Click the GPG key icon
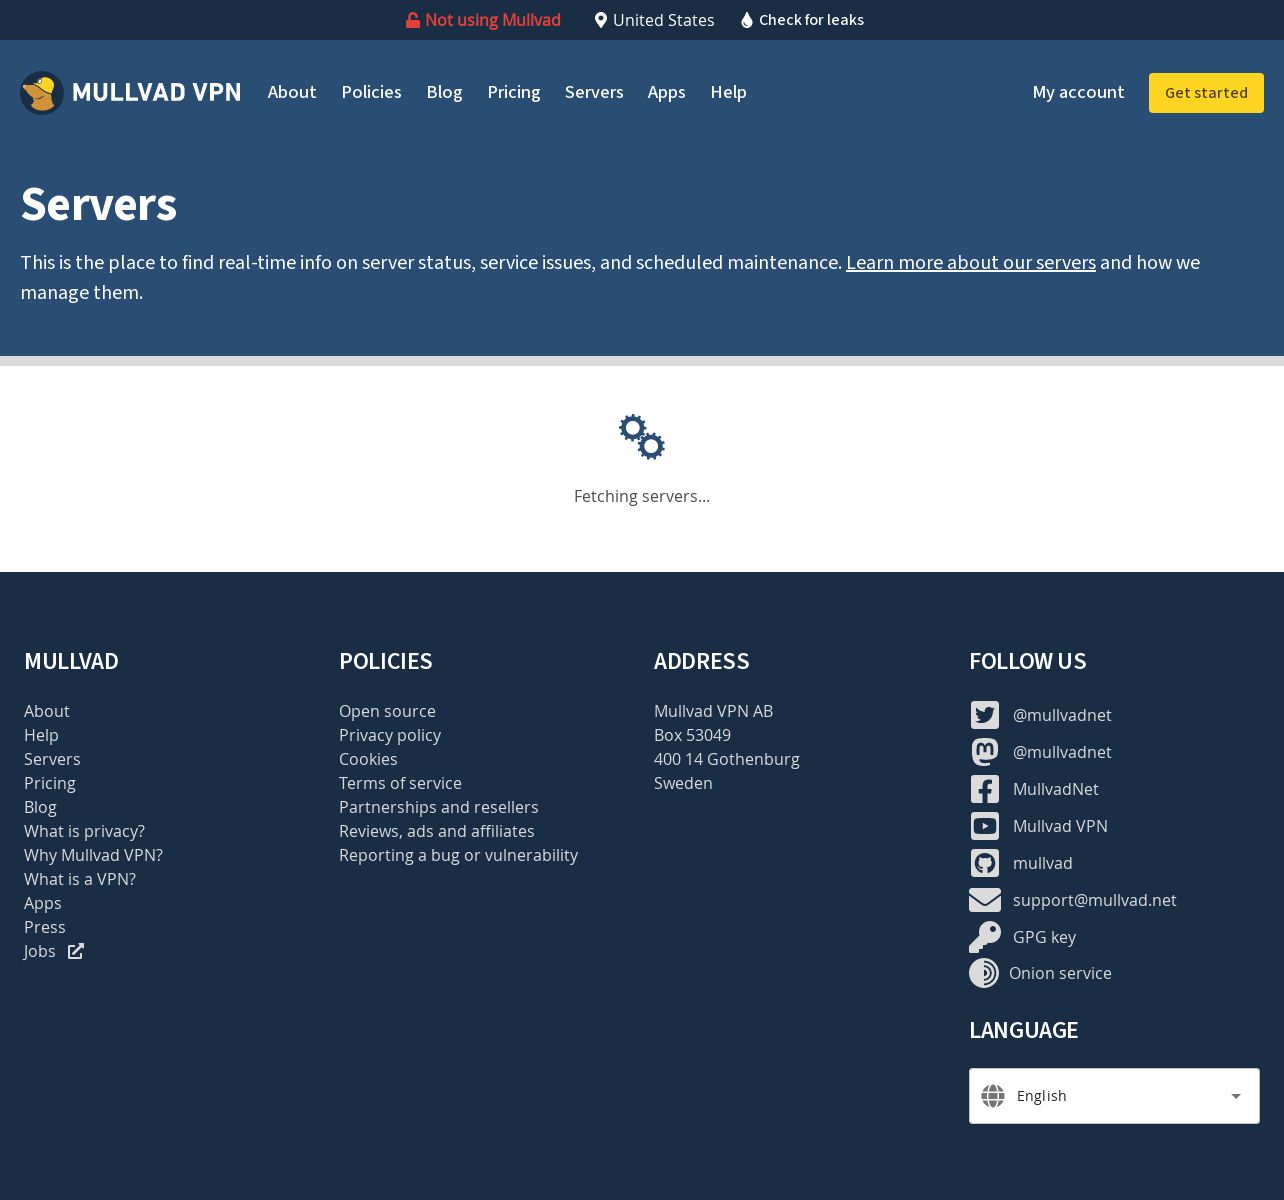The image size is (1284, 1200). coord(985,937)
